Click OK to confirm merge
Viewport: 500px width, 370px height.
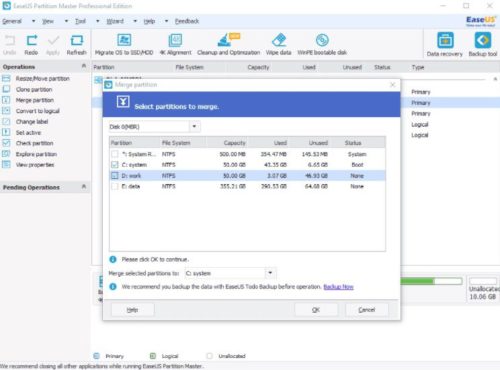point(316,310)
